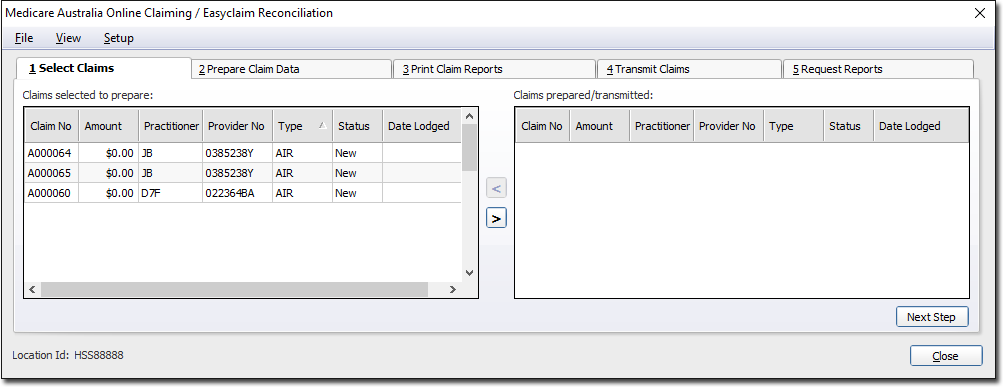Image resolution: width=1003 pixels, height=387 pixels.
Task: Click the move-left arrow button
Action: (496, 189)
